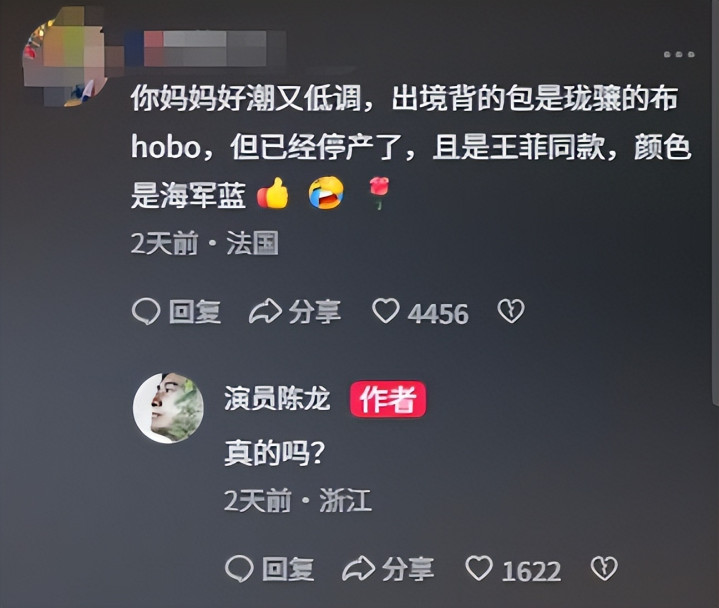The height and width of the screenshot is (608, 719).
Task: Open 演员陈龙's profile picture
Action: 168,408
